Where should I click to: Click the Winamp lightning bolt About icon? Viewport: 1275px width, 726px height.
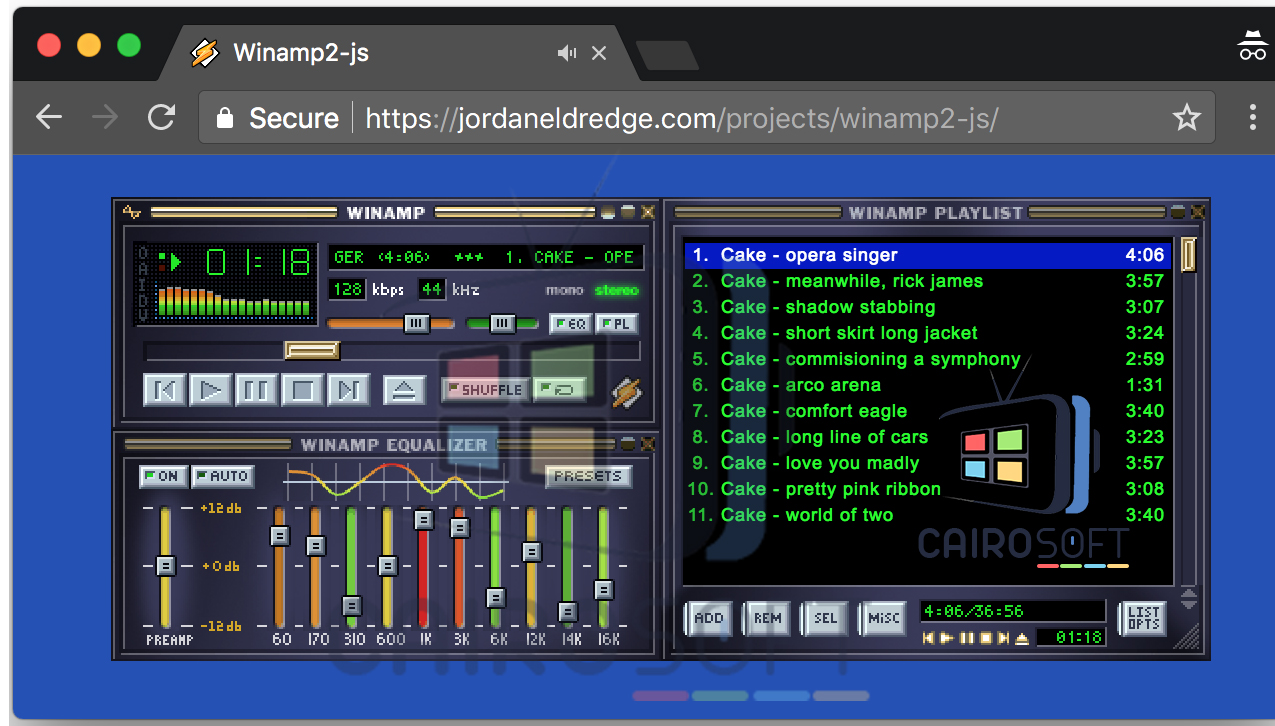[x=627, y=392]
